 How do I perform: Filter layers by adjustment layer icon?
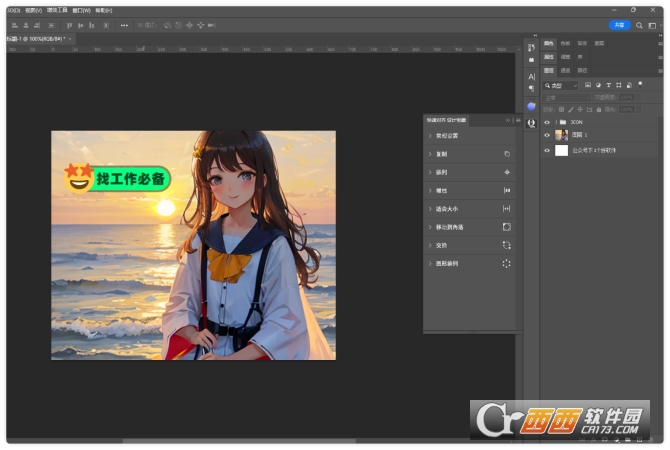pos(598,85)
